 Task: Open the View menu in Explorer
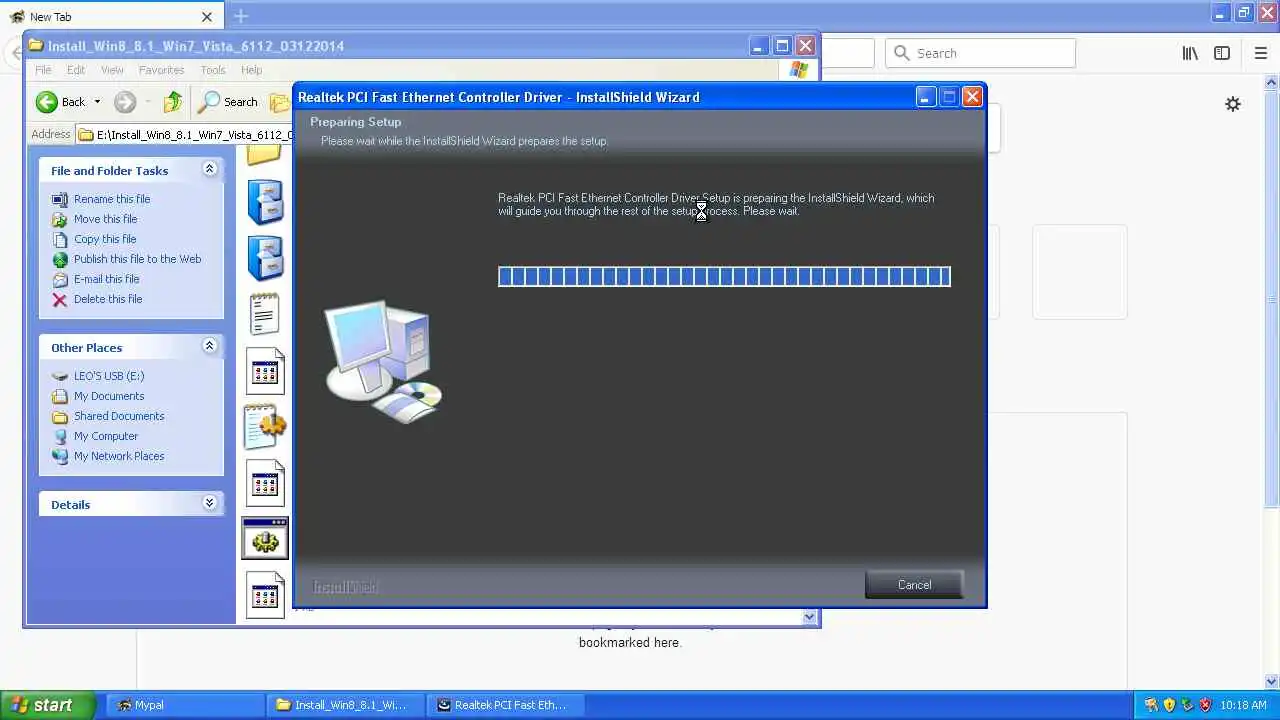[x=112, y=70]
